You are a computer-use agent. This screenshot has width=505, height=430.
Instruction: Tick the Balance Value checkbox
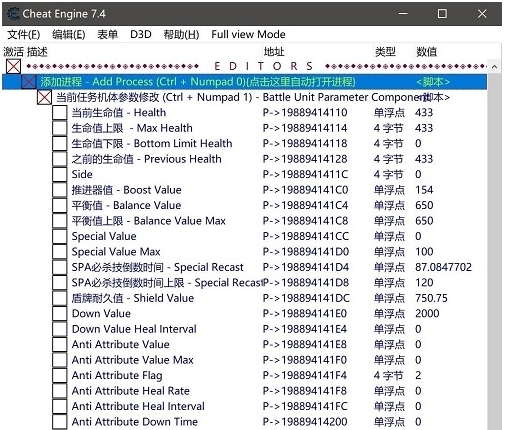click(60, 205)
